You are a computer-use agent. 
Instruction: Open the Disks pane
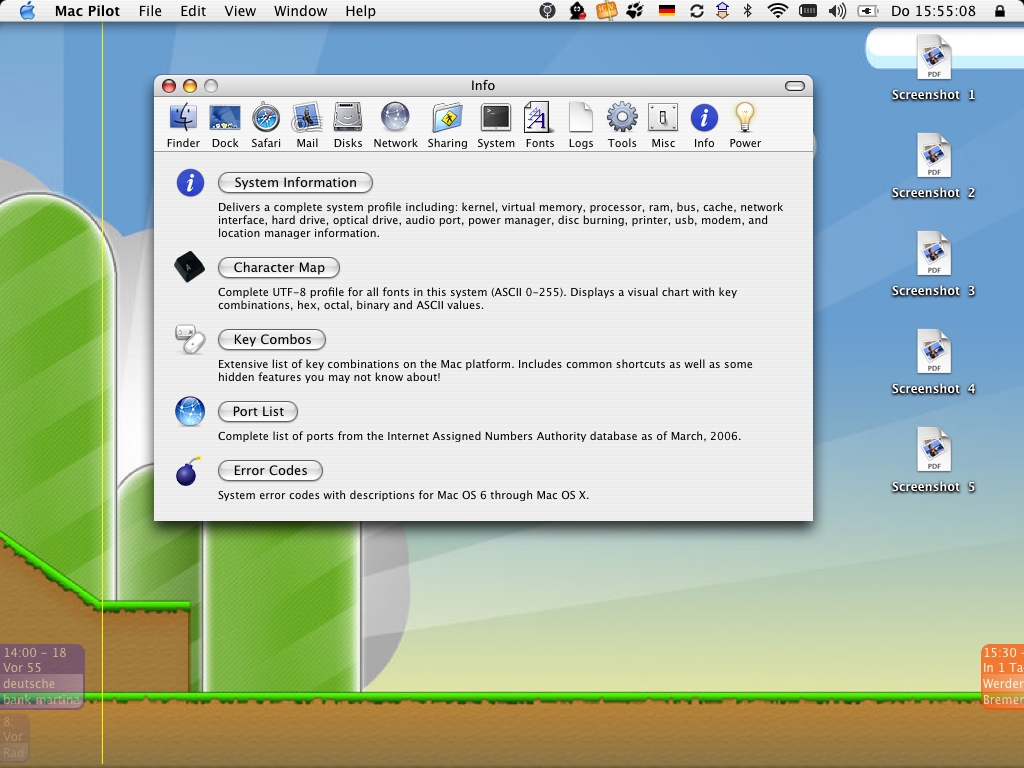coord(347,125)
